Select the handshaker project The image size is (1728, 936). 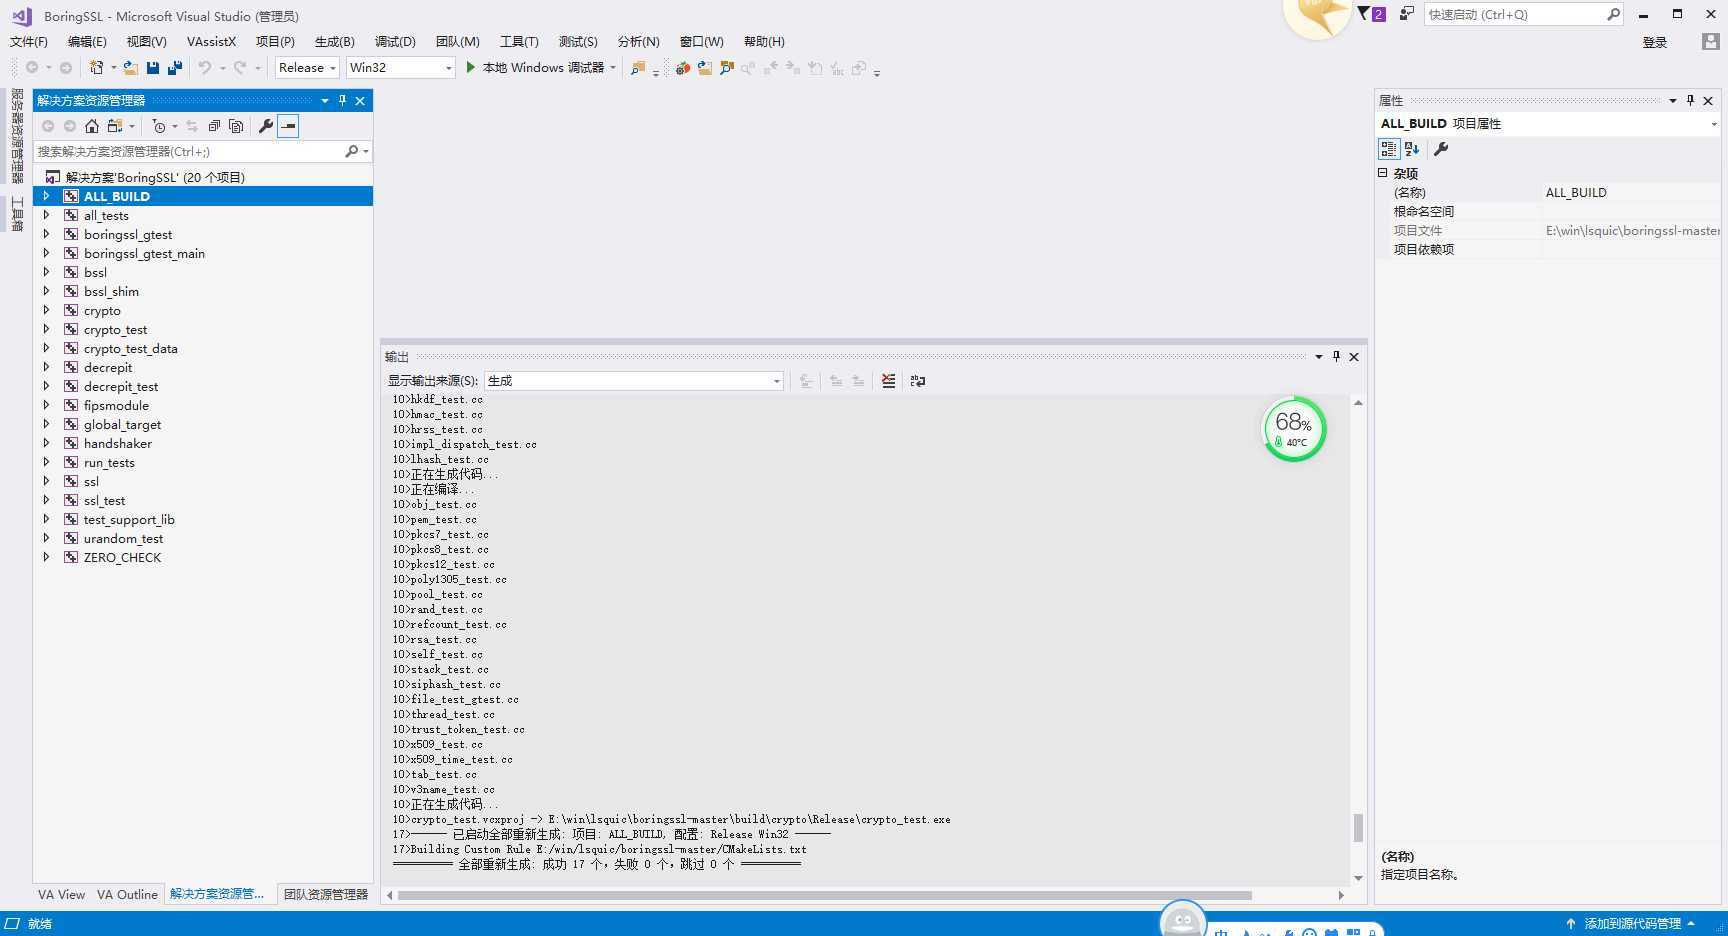click(x=118, y=443)
